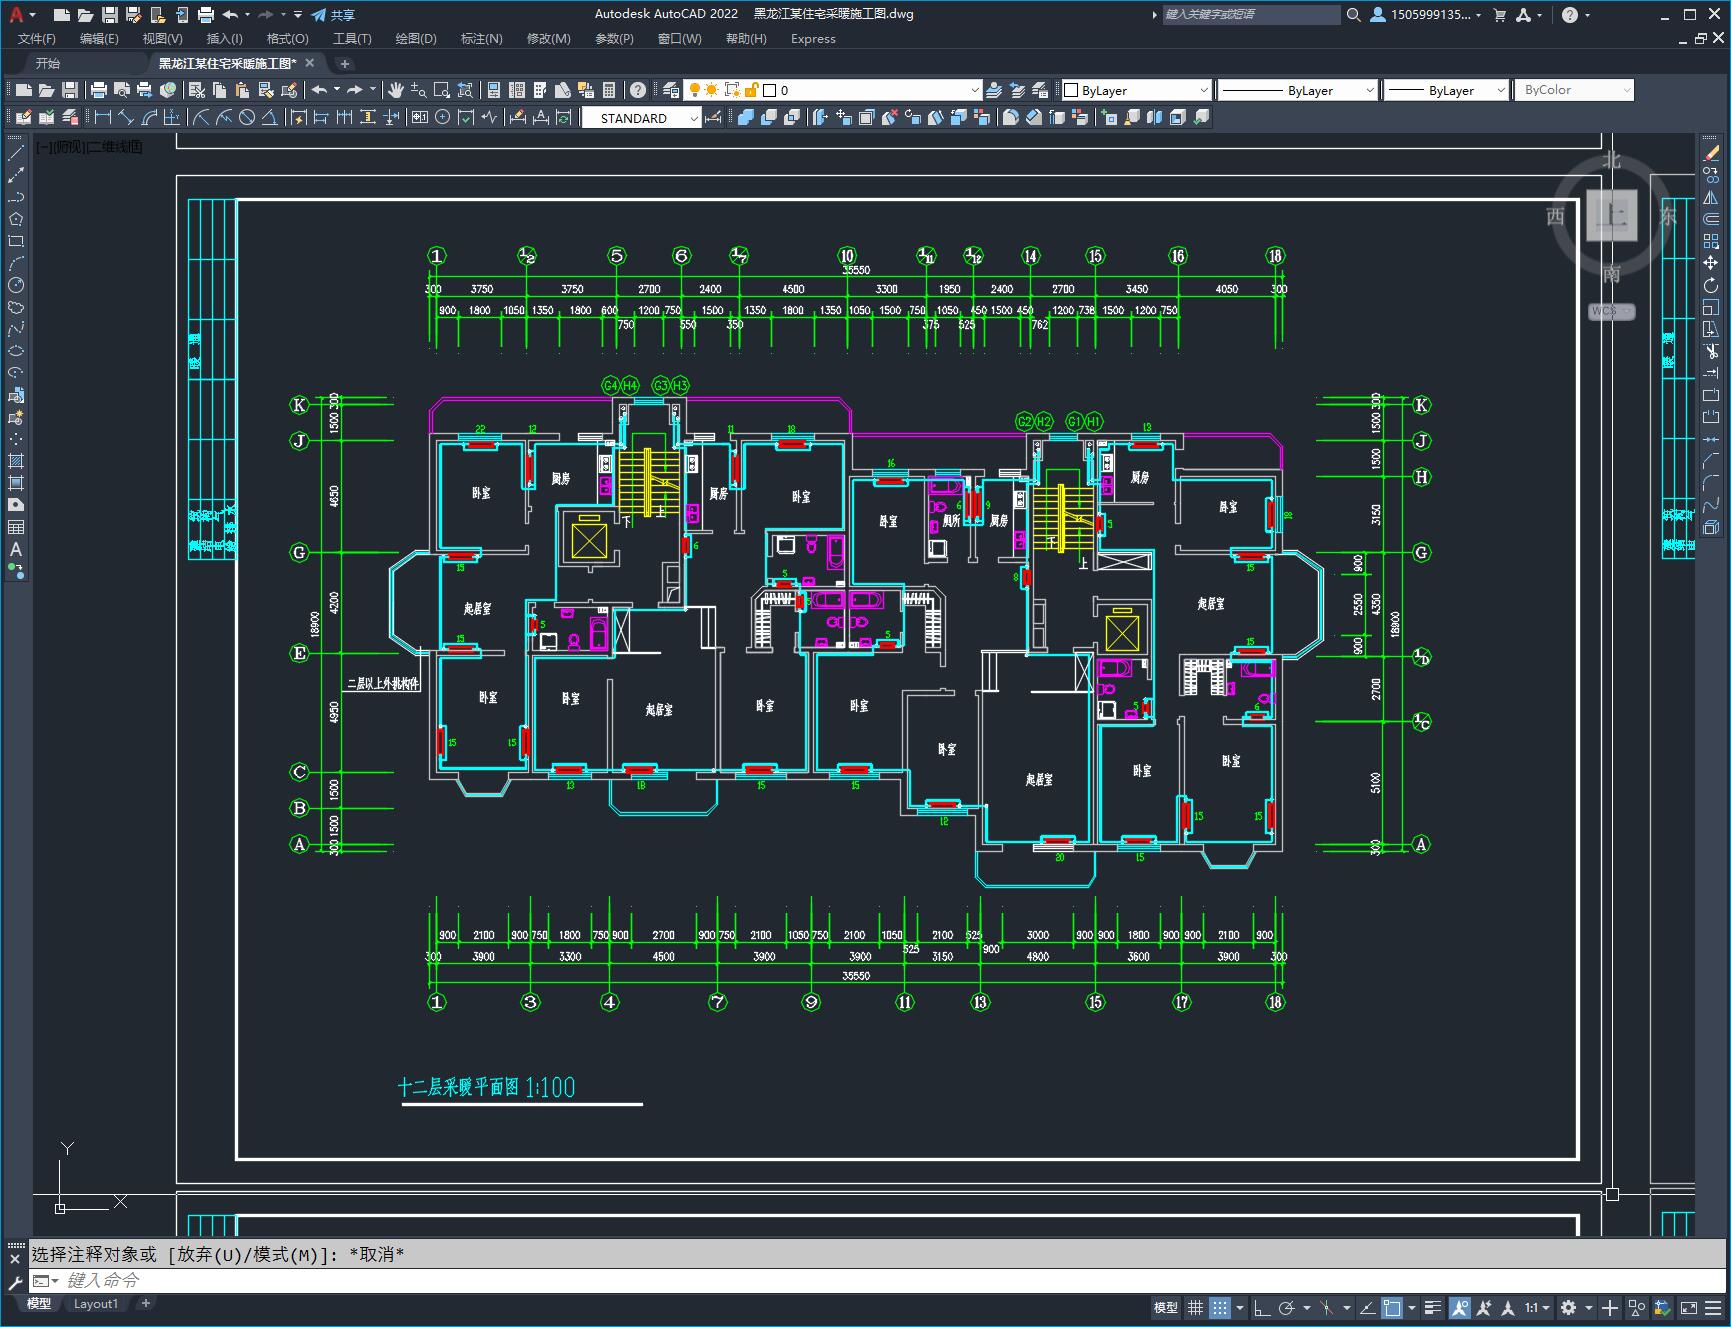Toggle drawing grid display in status bar
This screenshot has height=1327, width=1731.
point(1195,1307)
